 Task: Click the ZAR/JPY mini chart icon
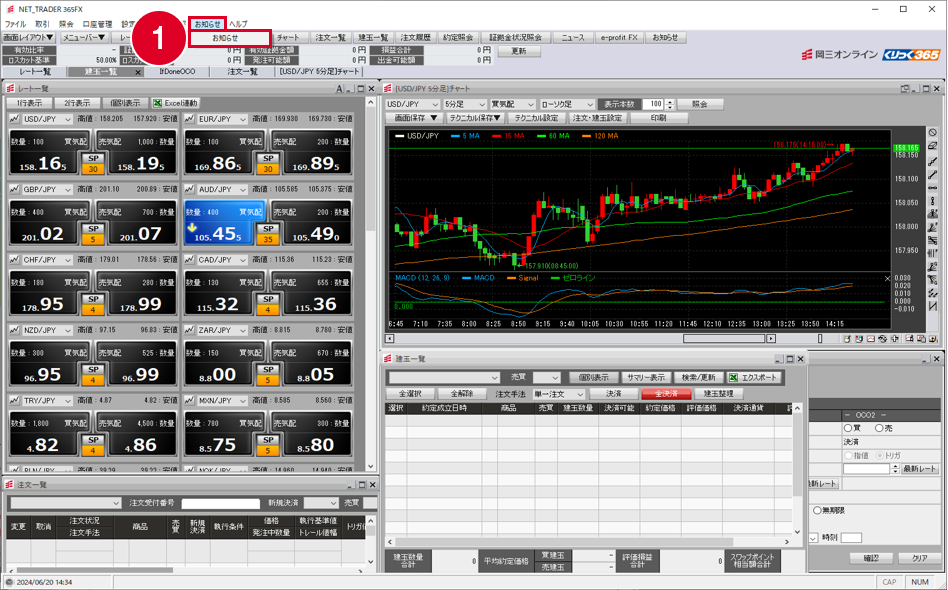pyautogui.click(x=189, y=330)
